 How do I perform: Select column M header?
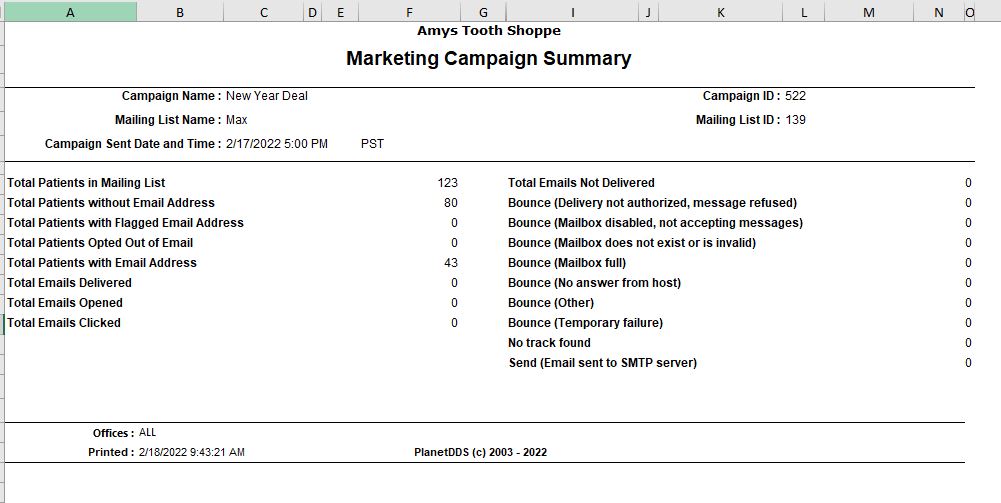tap(869, 12)
